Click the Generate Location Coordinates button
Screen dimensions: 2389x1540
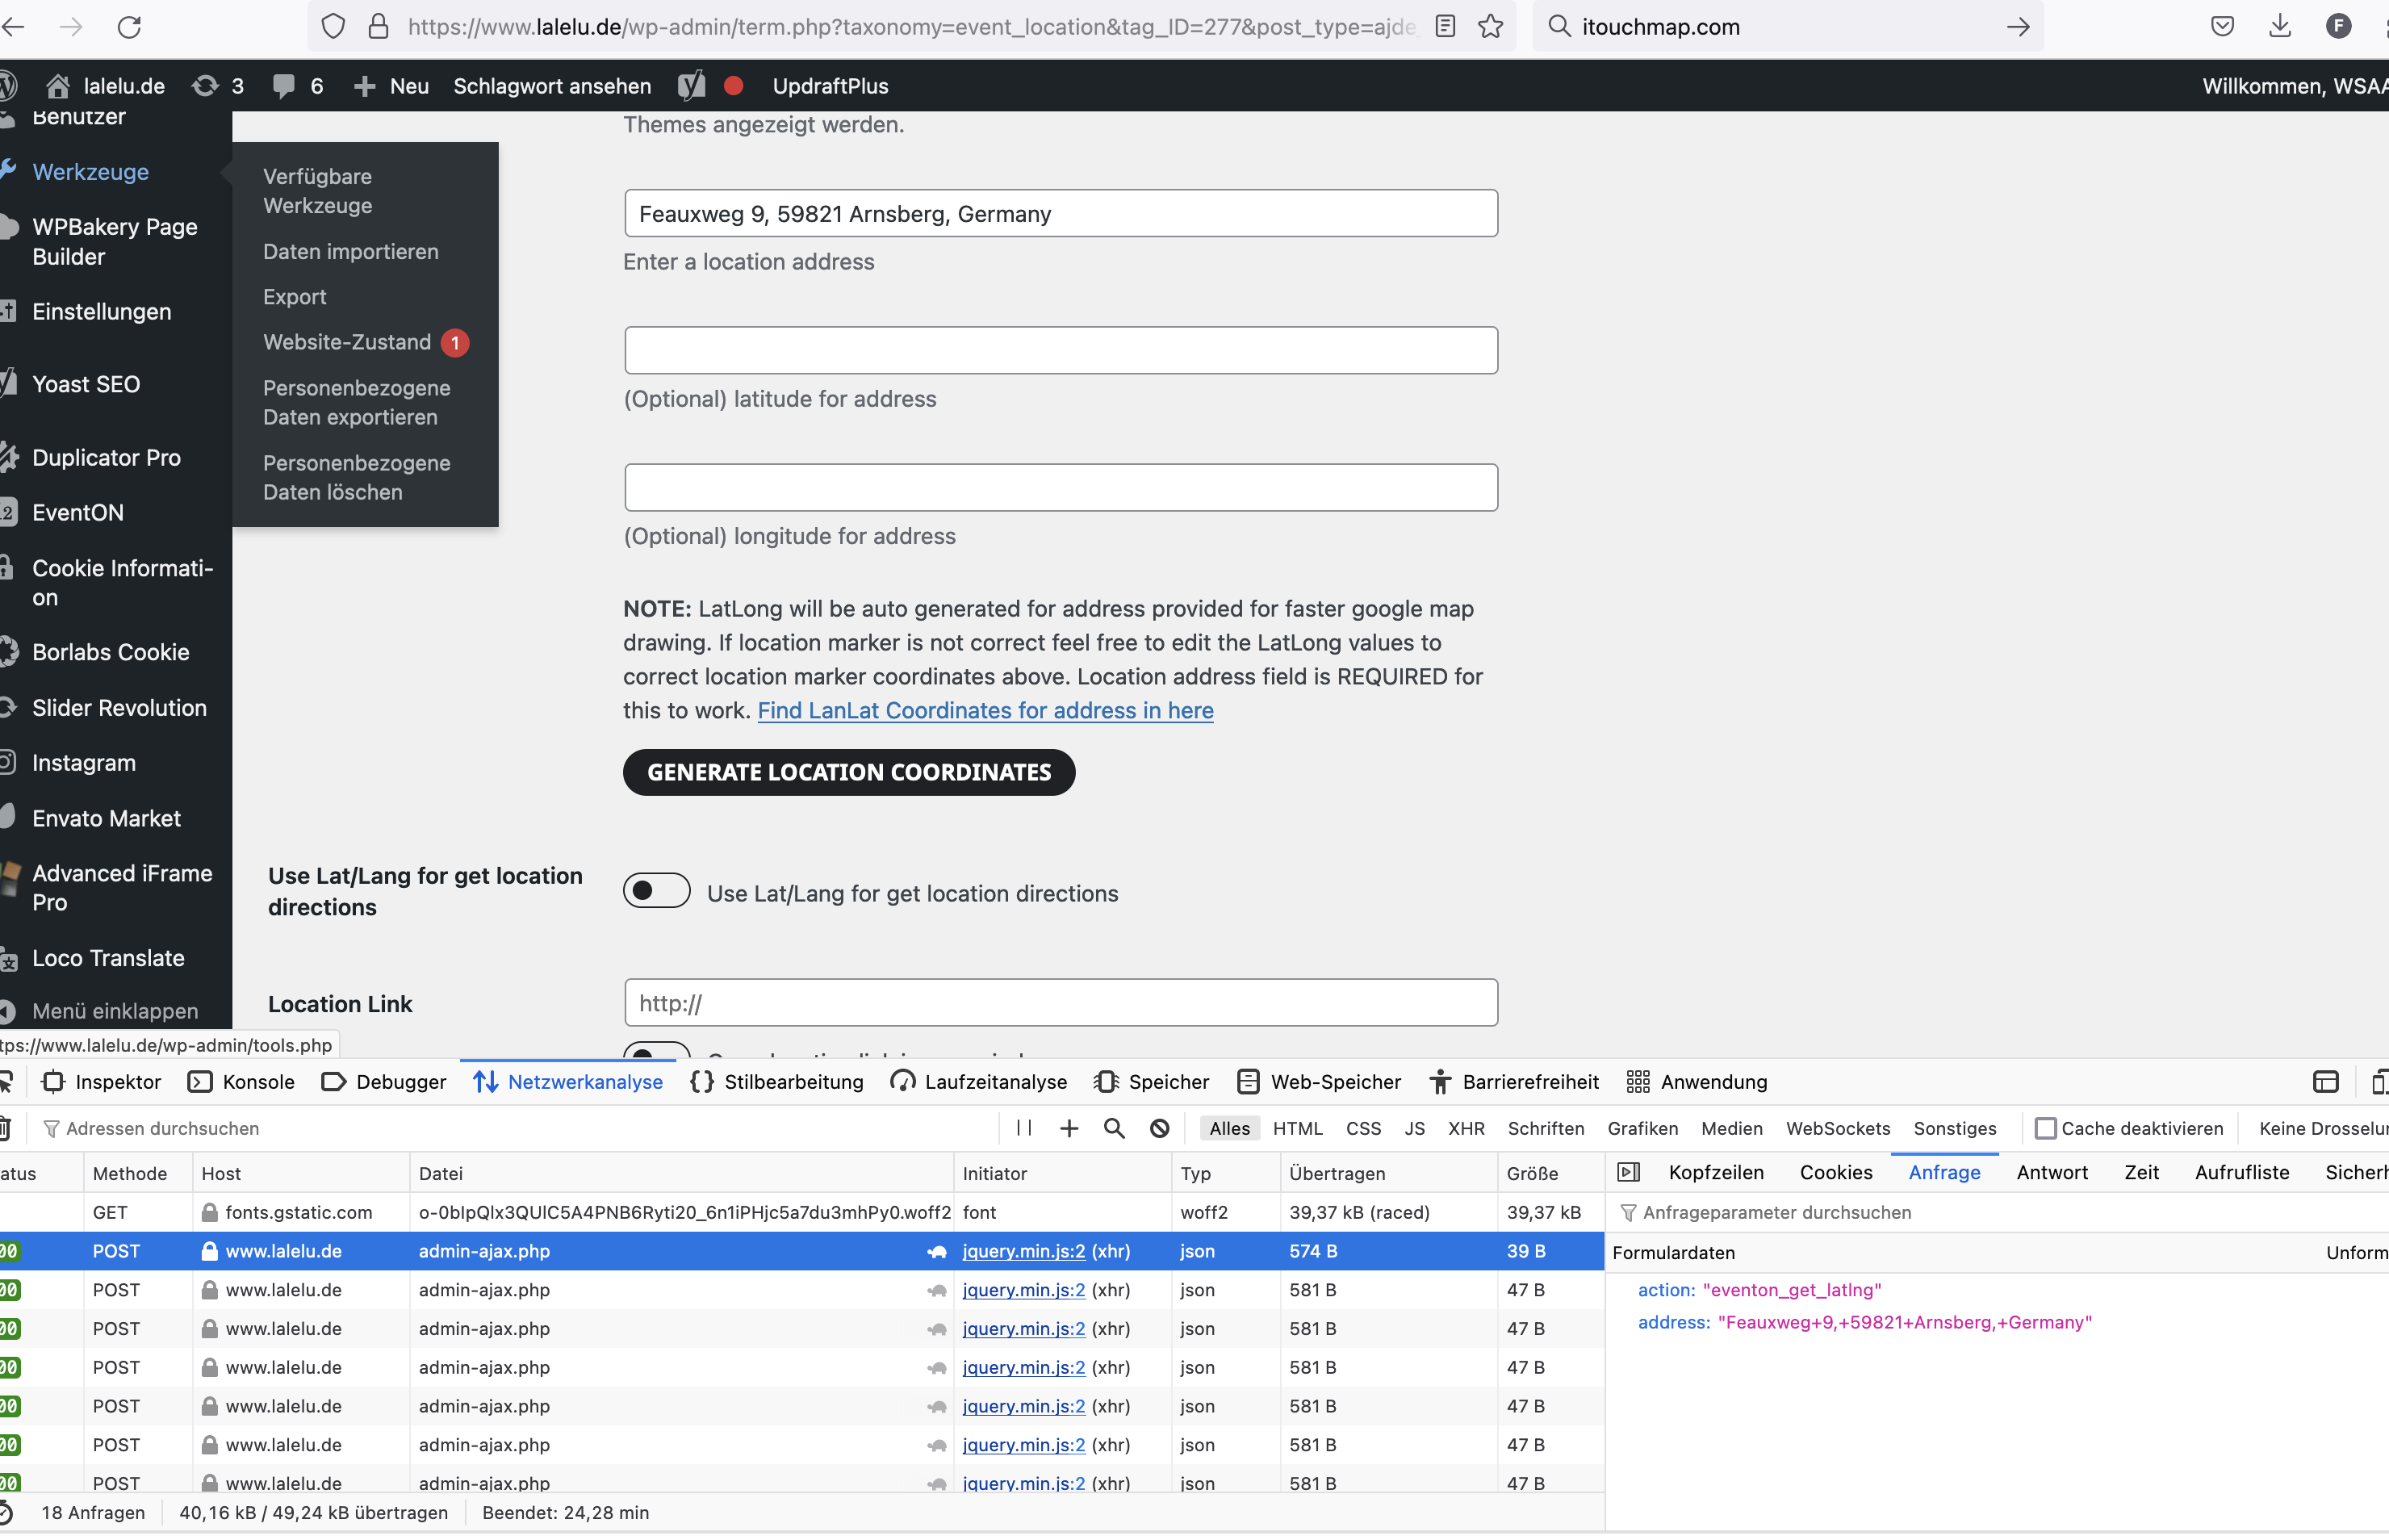click(x=849, y=772)
